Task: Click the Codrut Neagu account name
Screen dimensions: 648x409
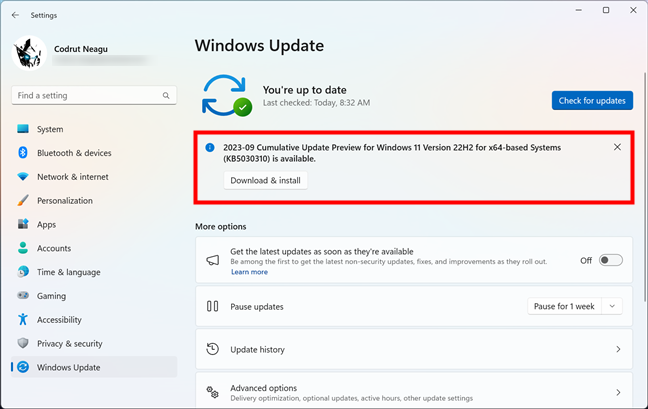Action: 81,49
